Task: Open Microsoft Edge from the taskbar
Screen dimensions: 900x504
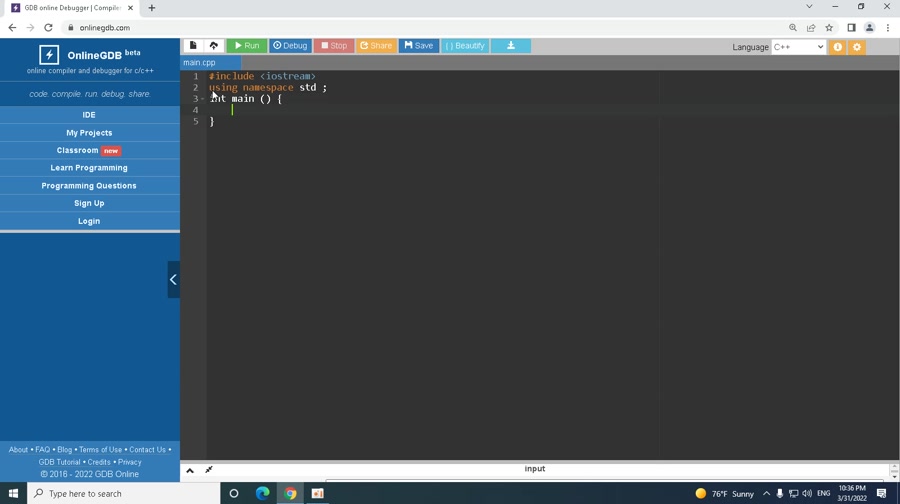Action: click(x=262, y=493)
